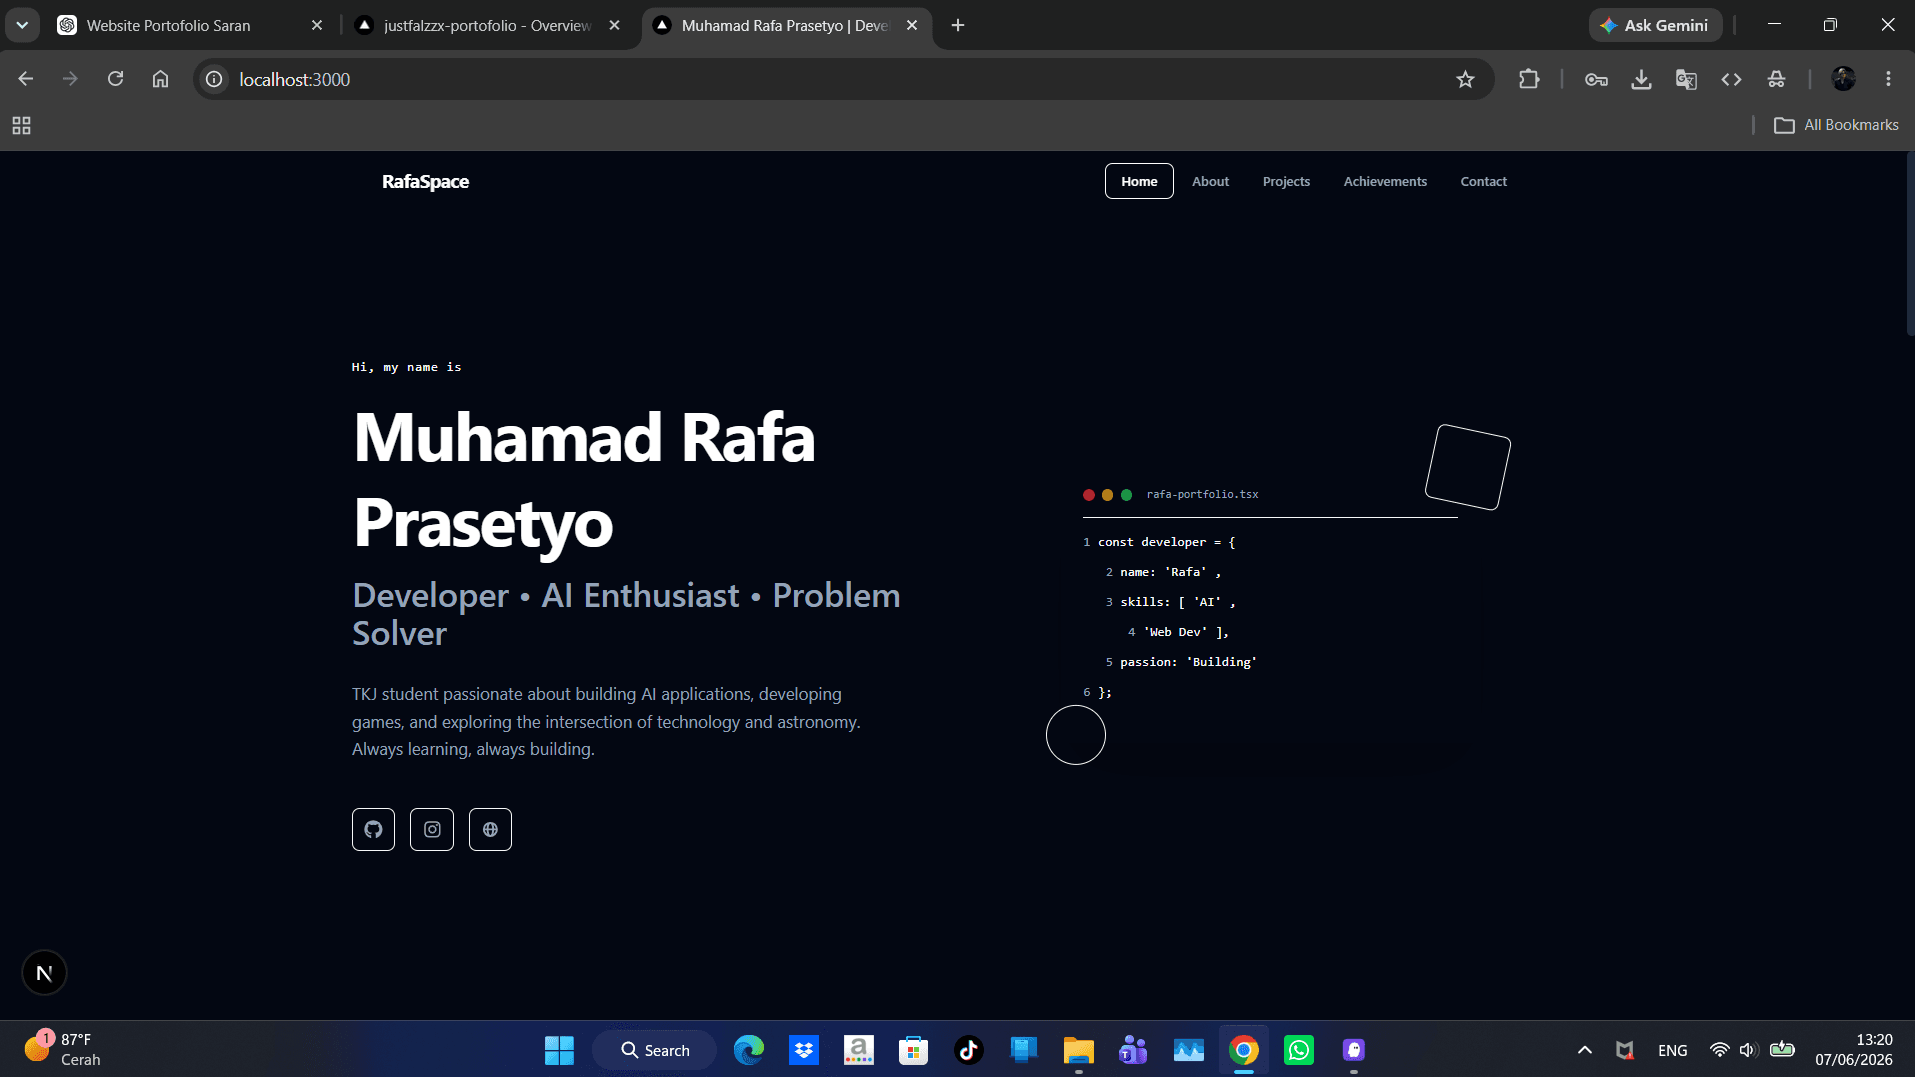Click the page vertical scrollbar
This screenshot has height=1077, width=1915.
1909,245
